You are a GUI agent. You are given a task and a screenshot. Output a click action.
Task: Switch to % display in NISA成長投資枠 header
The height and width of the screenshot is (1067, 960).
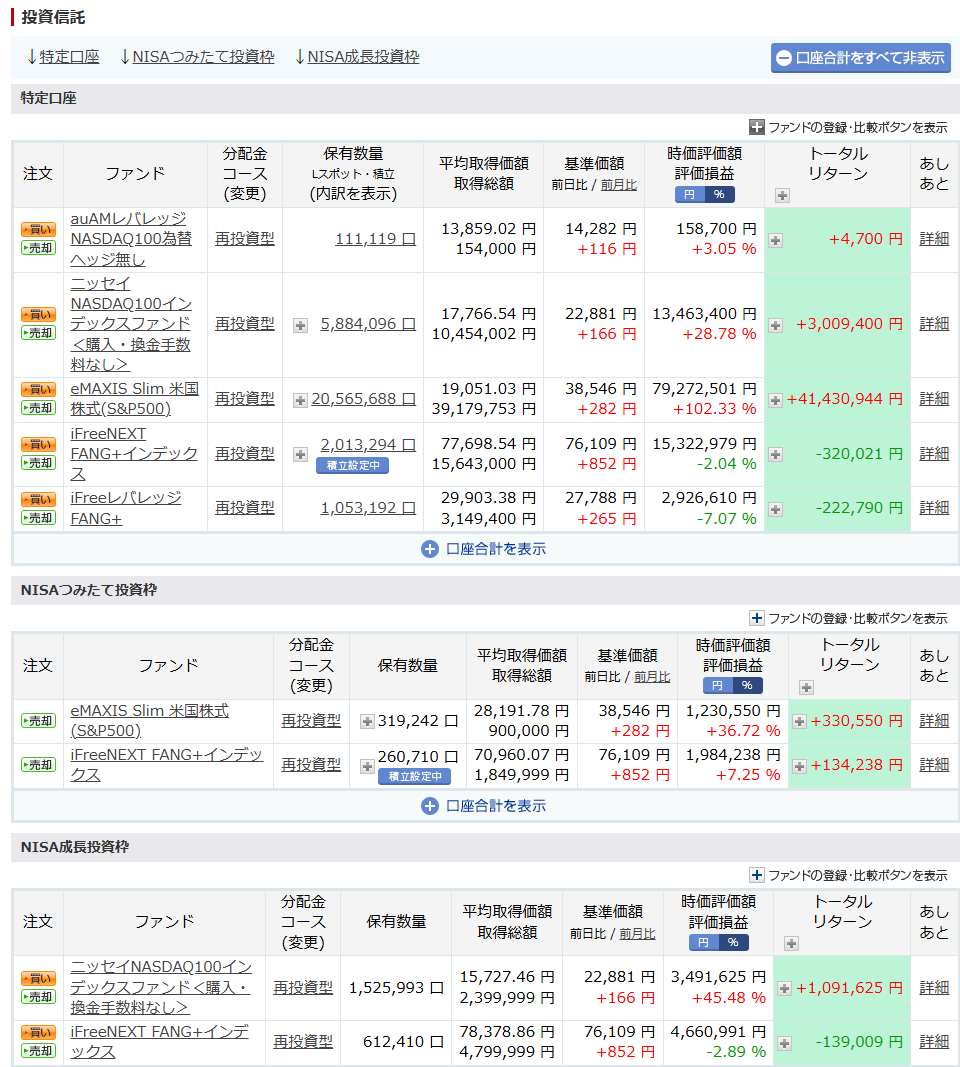click(x=733, y=943)
